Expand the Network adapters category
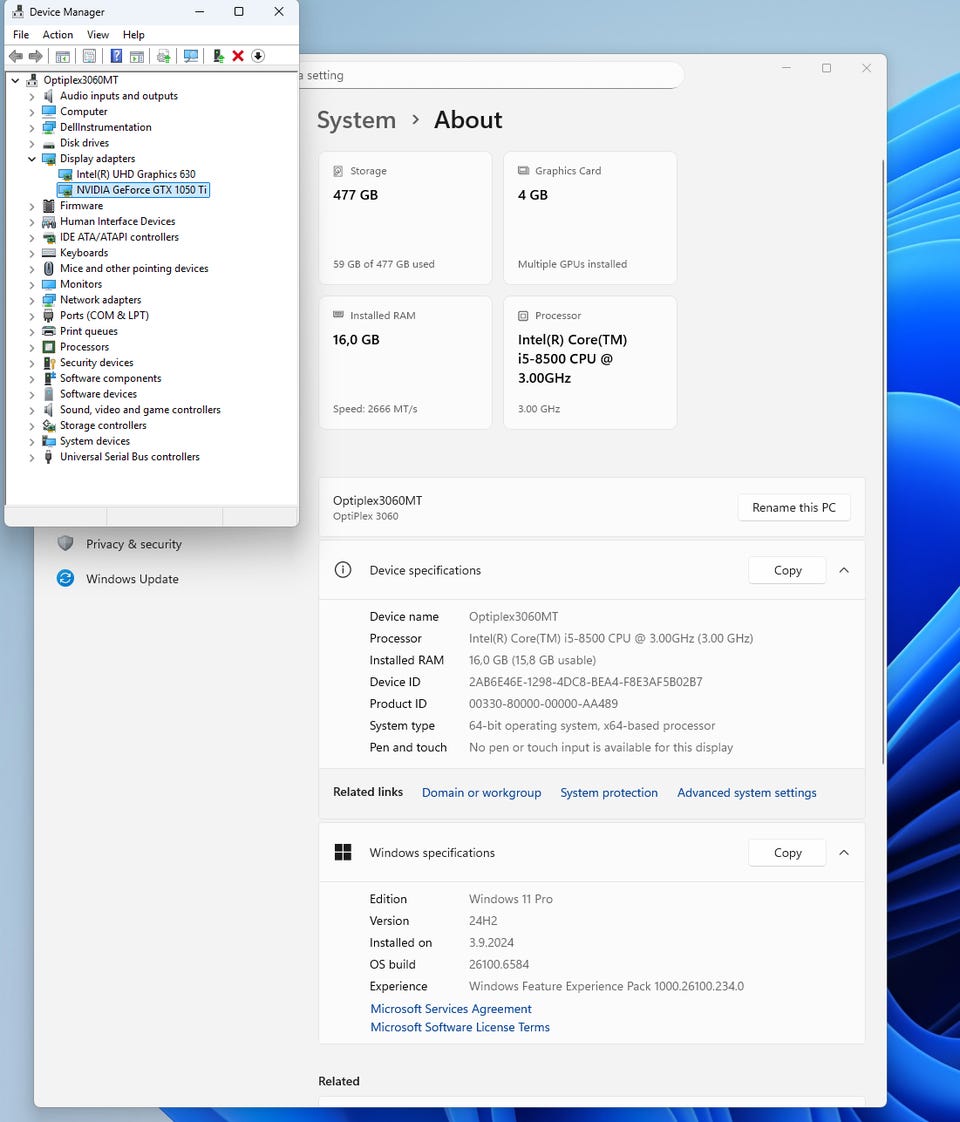Screen dimensions: 960x1122 [32, 300]
